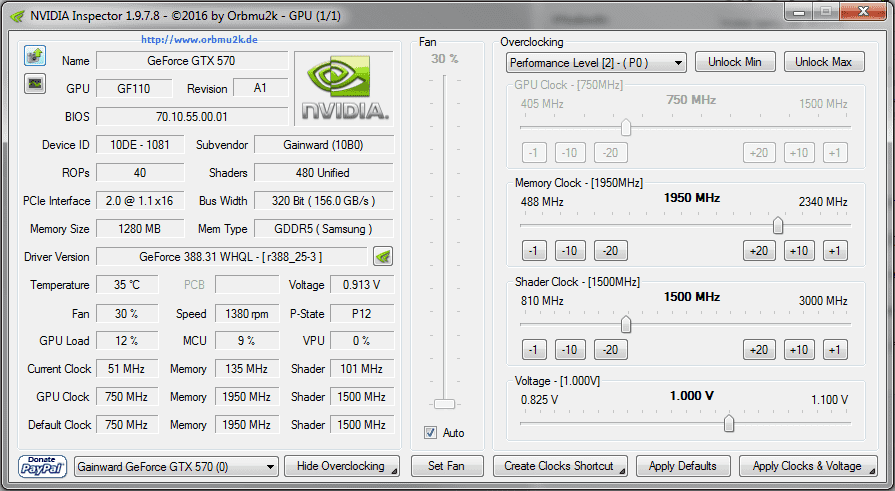Click the Revision value A1

click(260, 88)
